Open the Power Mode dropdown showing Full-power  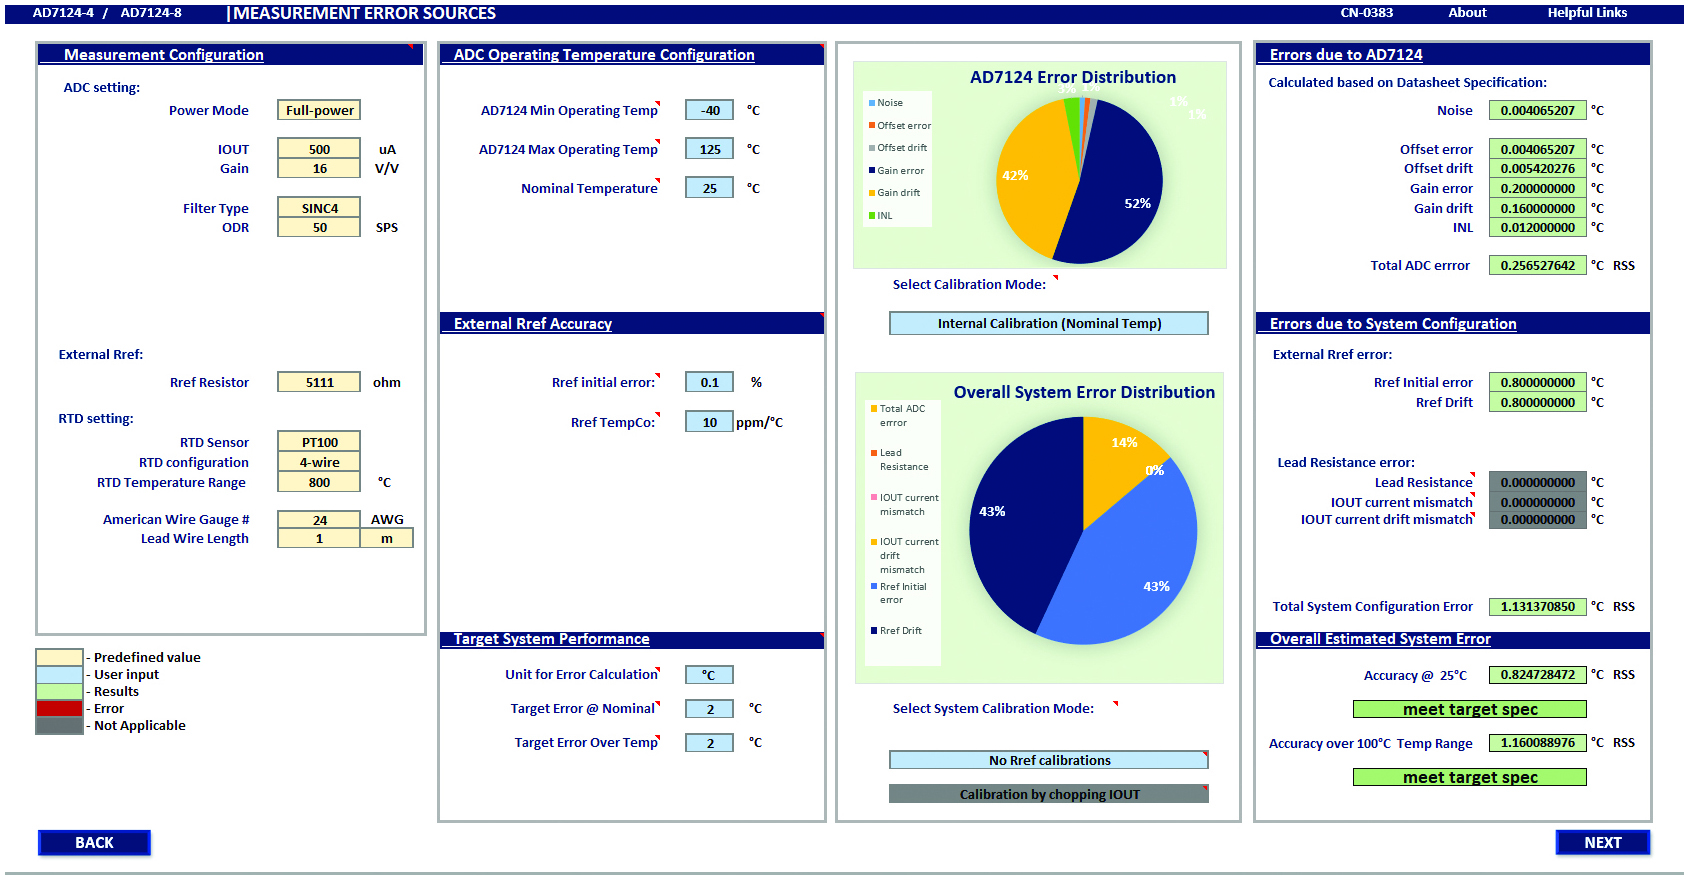(319, 110)
